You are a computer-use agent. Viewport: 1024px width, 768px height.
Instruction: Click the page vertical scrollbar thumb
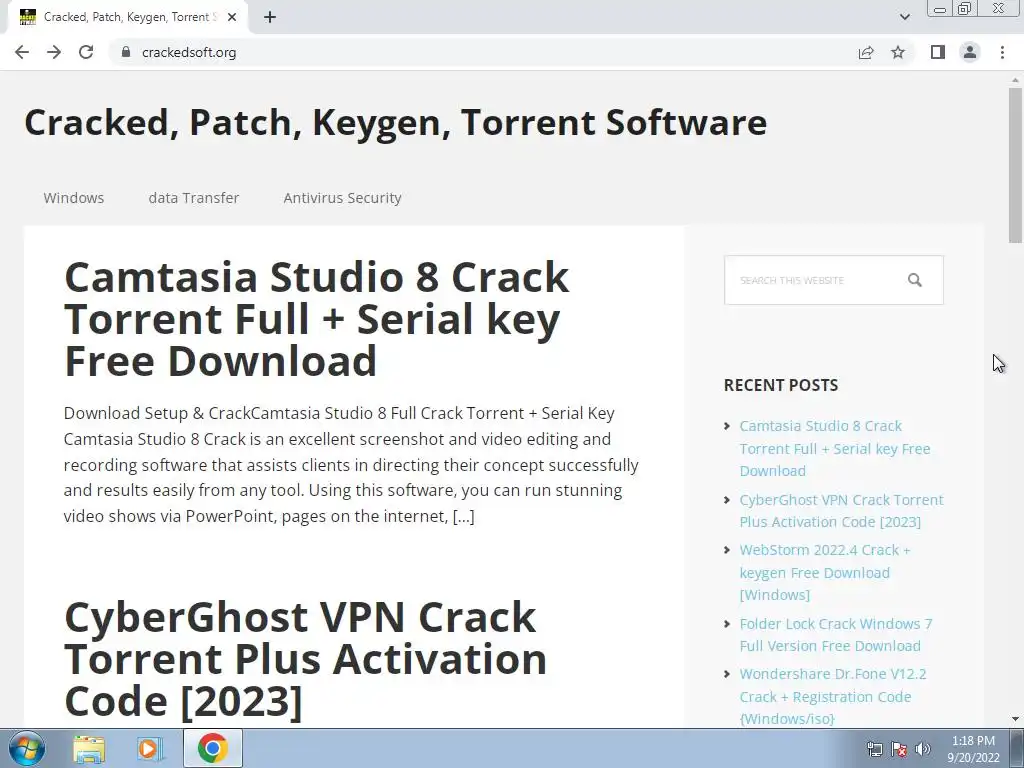point(1015,165)
